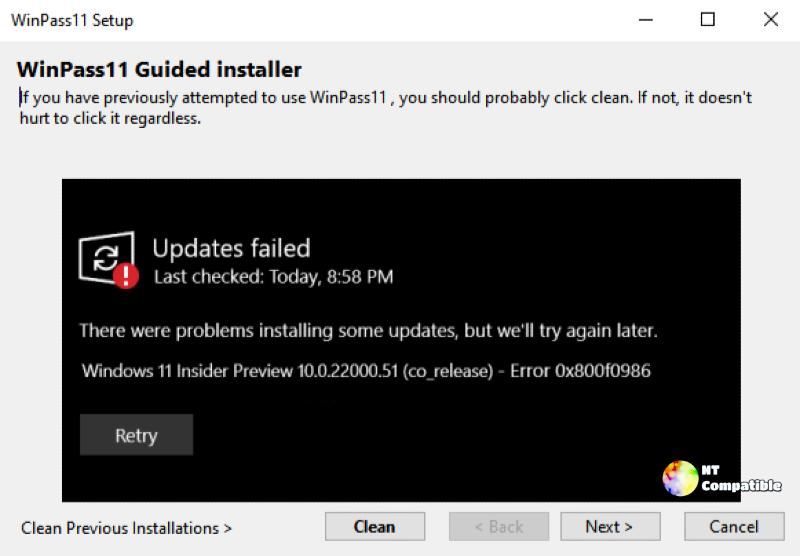Click the colorful NT Compatible logo
Image resolution: width=800 pixels, height=556 pixels.
[x=680, y=478]
